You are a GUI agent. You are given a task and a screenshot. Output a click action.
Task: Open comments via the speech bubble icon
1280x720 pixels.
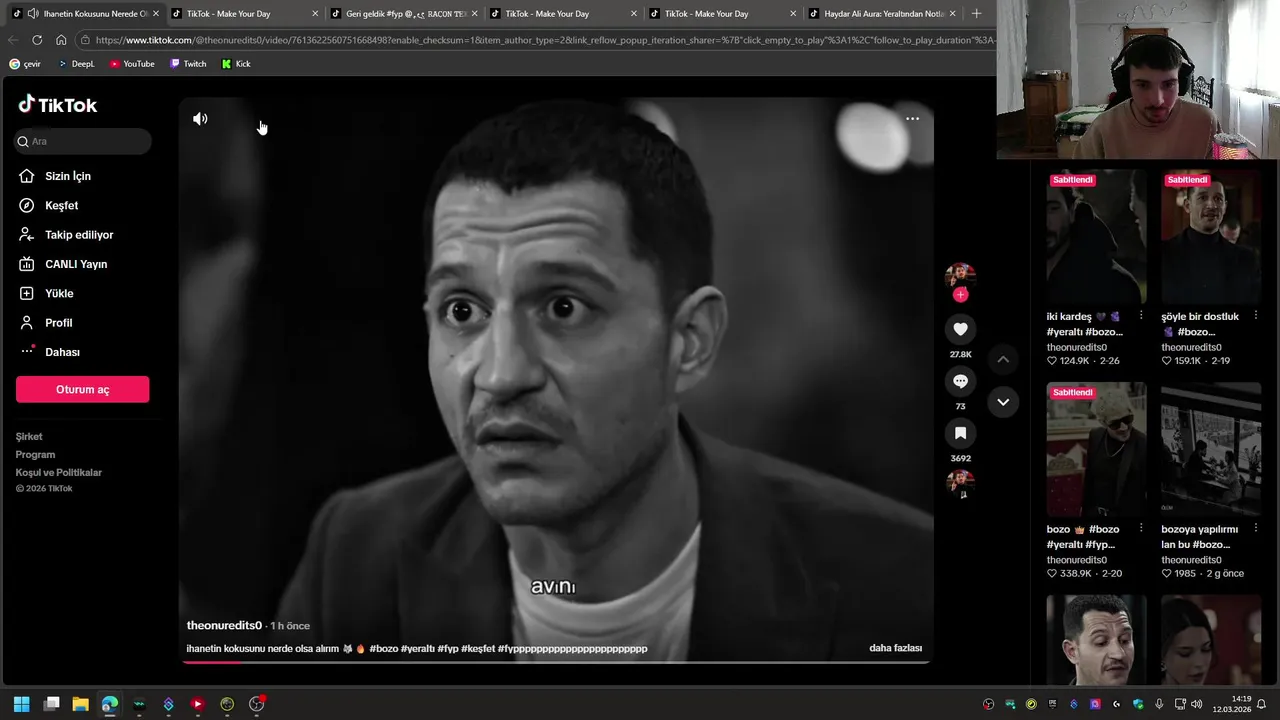click(x=960, y=381)
